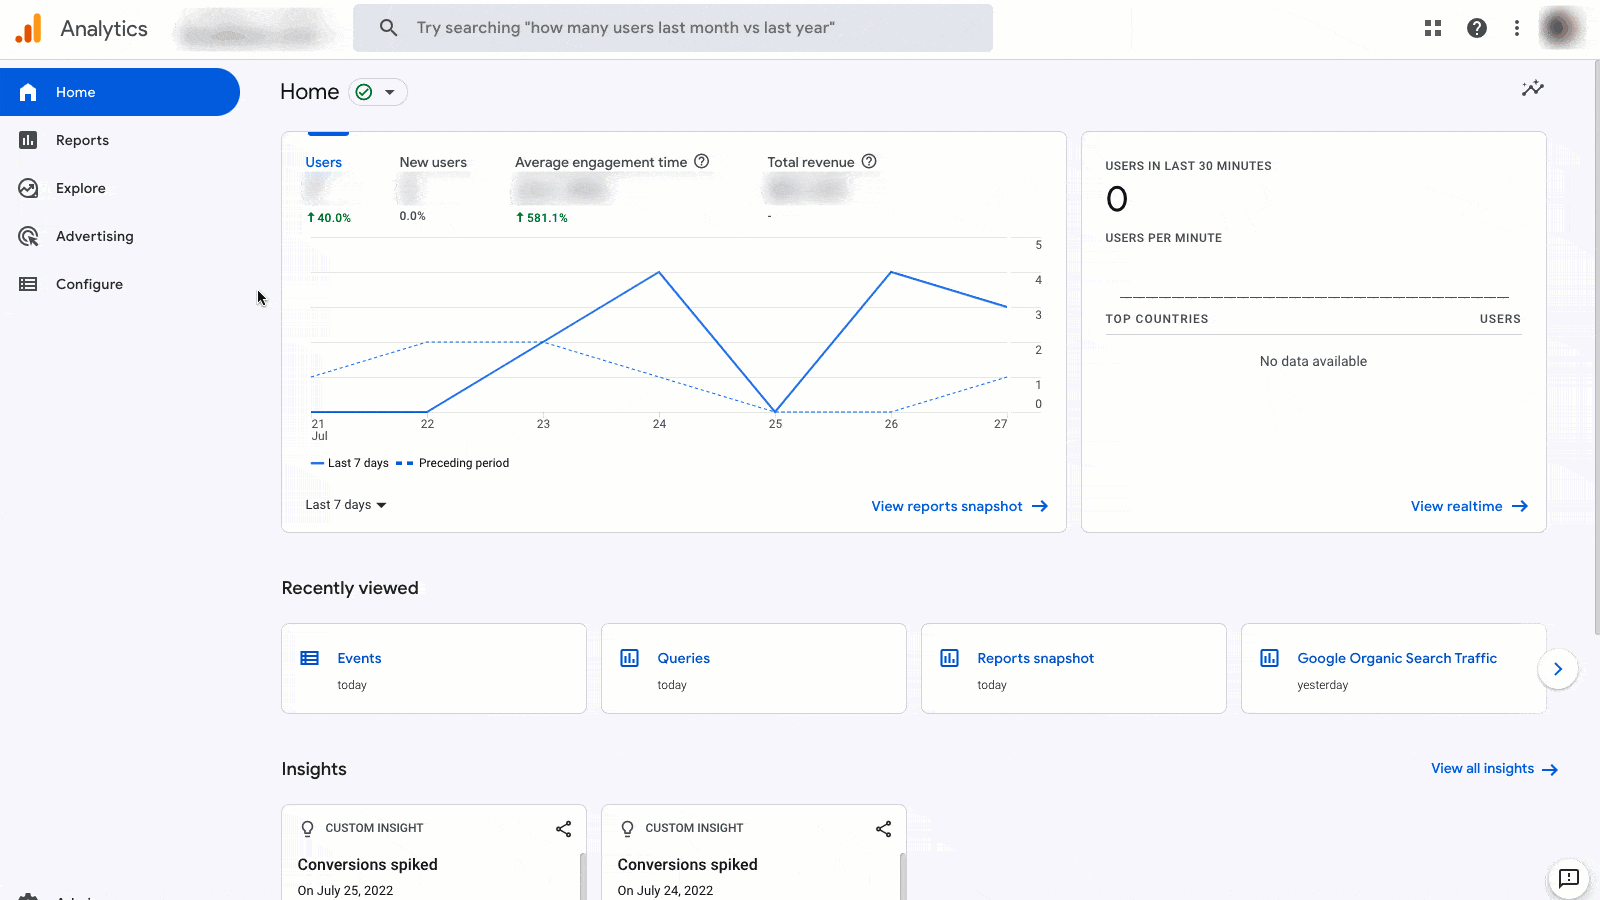Image resolution: width=1600 pixels, height=900 pixels.
Task: Open the Last 7 days date range dropdown
Action: (x=346, y=505)
